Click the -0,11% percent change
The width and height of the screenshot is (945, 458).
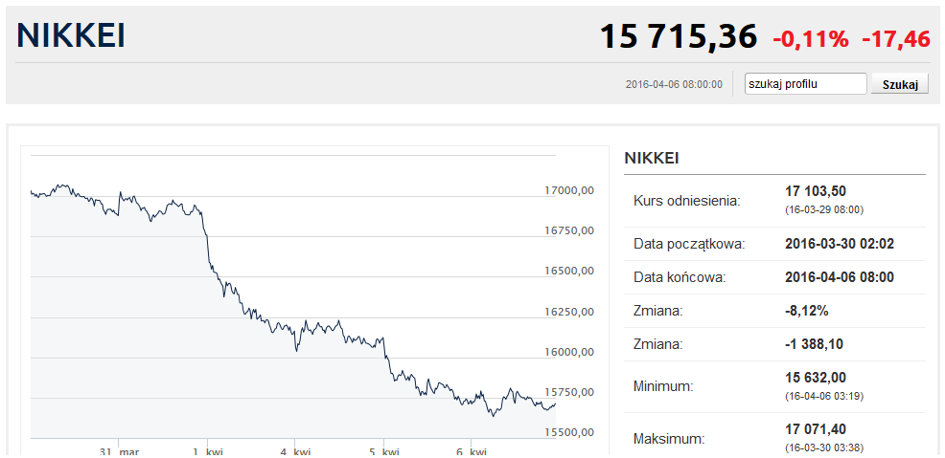[810, 39]
